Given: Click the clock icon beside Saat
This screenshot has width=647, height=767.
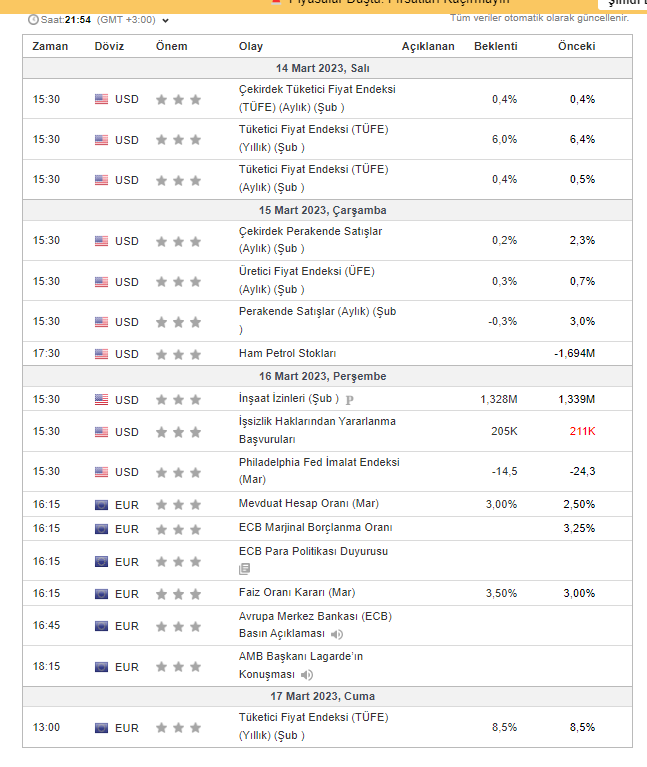Looking at the screenshot, I should (34, 20).
